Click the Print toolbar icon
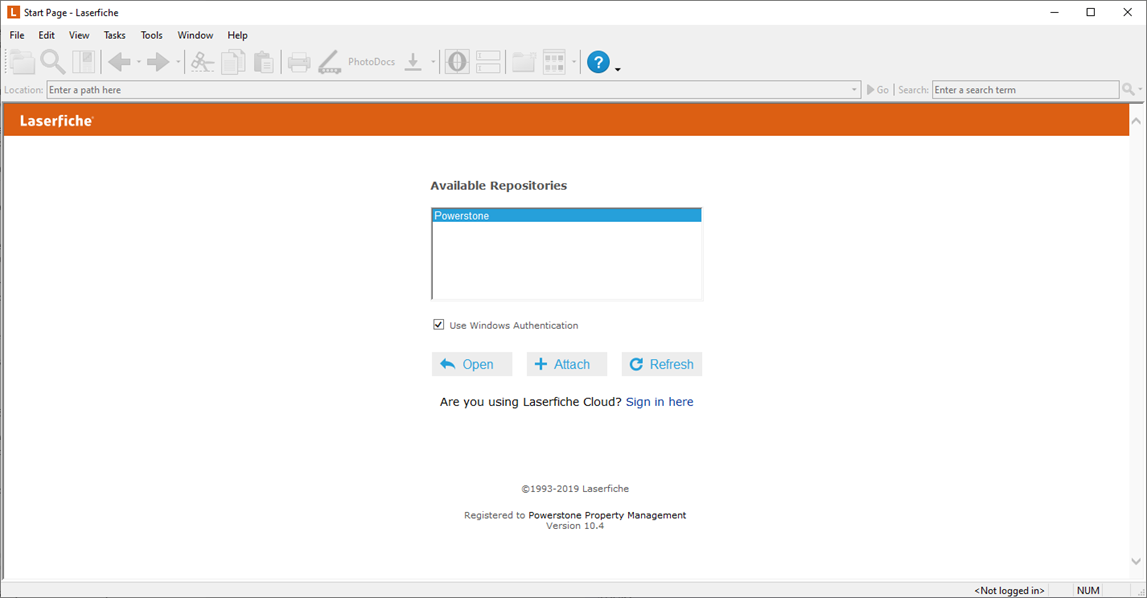Image resolution: width=1147 pixels, height=598 pixels. tap(298, 62)
